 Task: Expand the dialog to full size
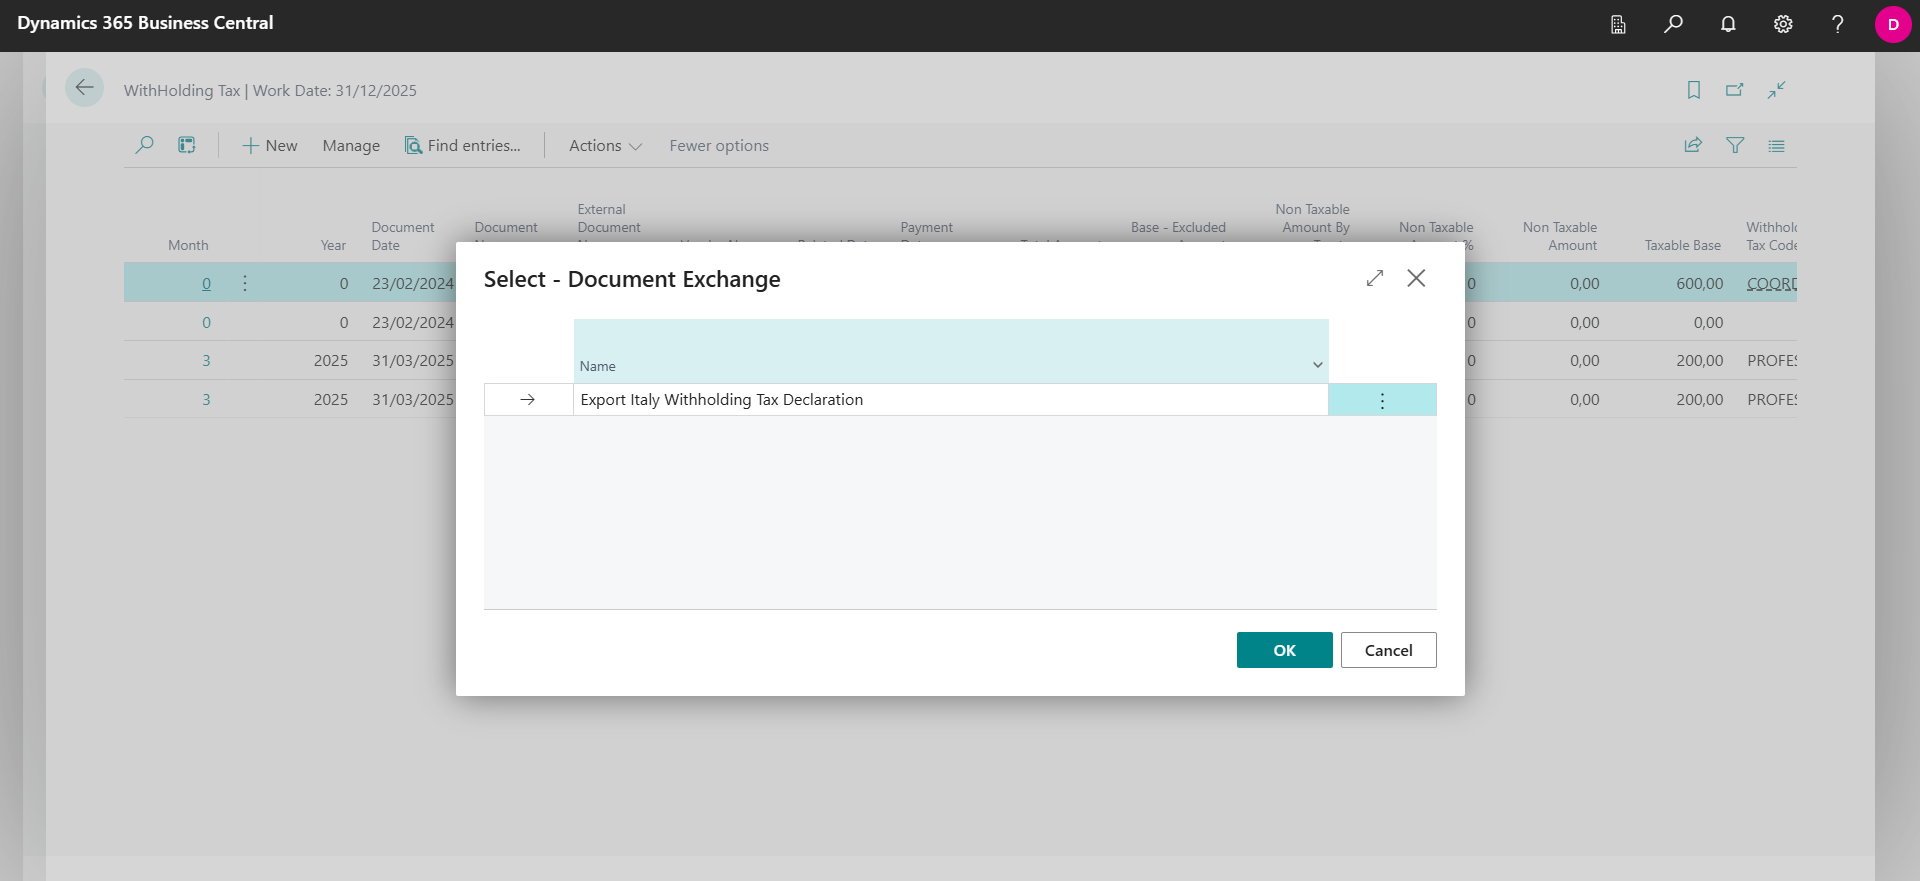pos(1375,278)
